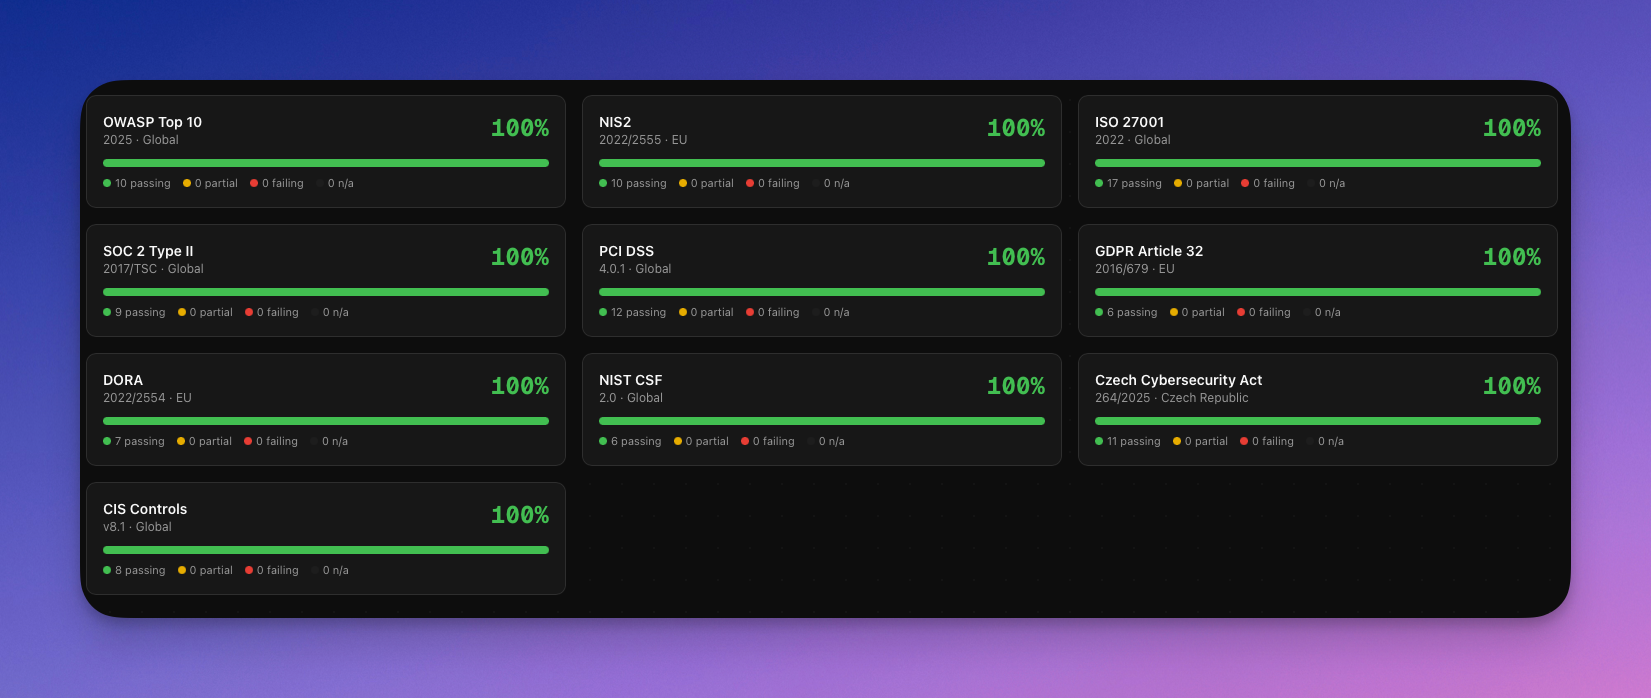1651x698 pixels.
Task: Click the DORA progress bar
Action: pos(326,421)
